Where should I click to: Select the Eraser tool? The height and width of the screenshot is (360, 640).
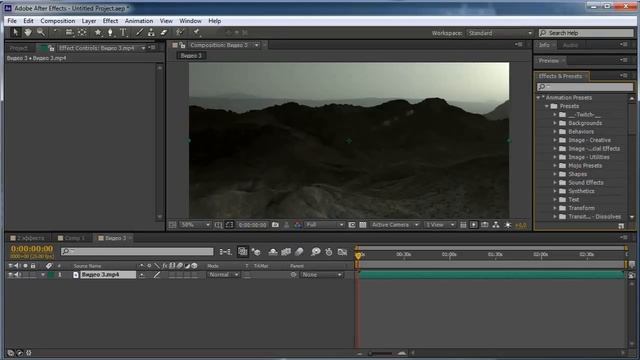(x=164, y=32)
